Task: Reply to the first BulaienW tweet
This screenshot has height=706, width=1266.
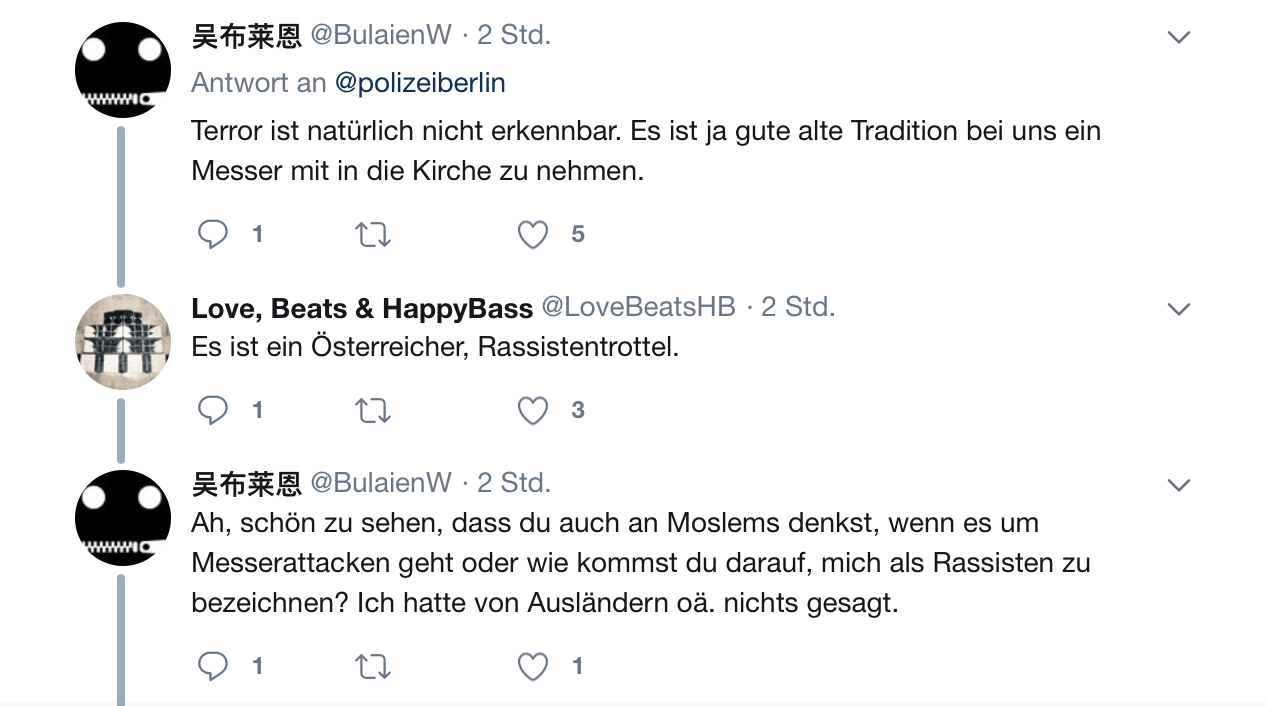Action: point(213,235)
